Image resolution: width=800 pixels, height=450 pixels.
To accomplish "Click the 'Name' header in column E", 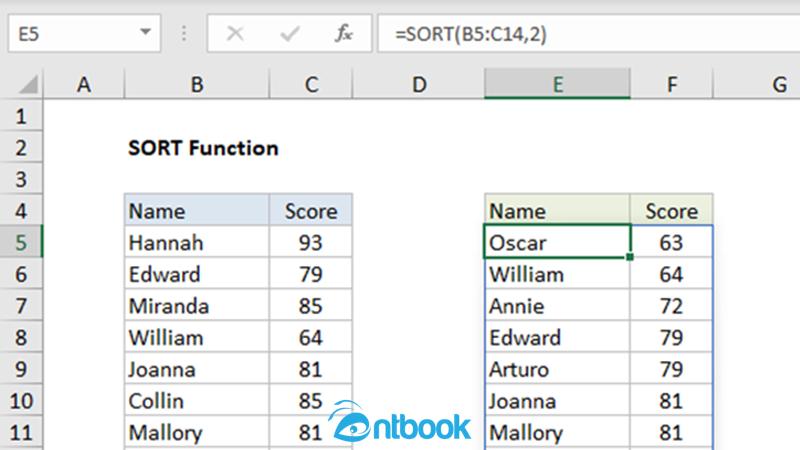I will [x=557, y=211].
